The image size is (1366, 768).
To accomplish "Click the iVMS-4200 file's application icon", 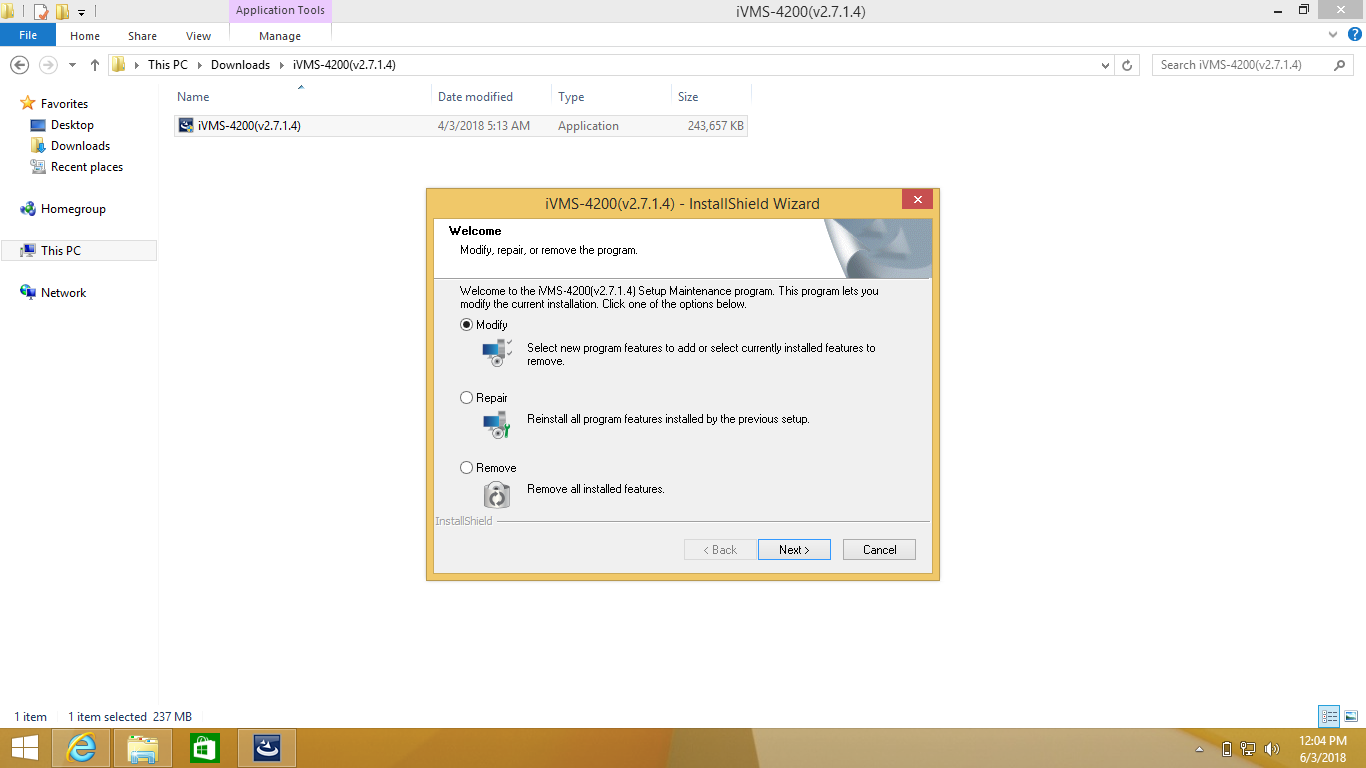I will (186, 126).
